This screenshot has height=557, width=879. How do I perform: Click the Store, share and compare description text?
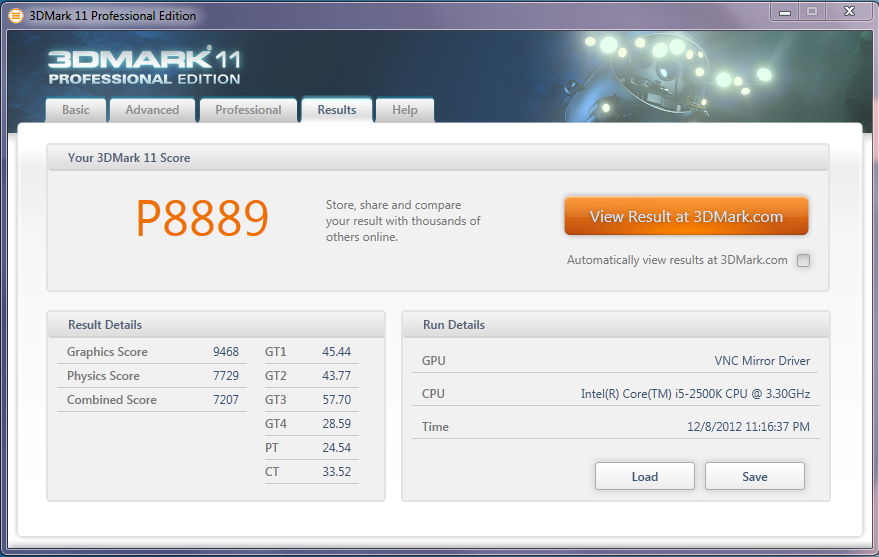tap(403, 221)
